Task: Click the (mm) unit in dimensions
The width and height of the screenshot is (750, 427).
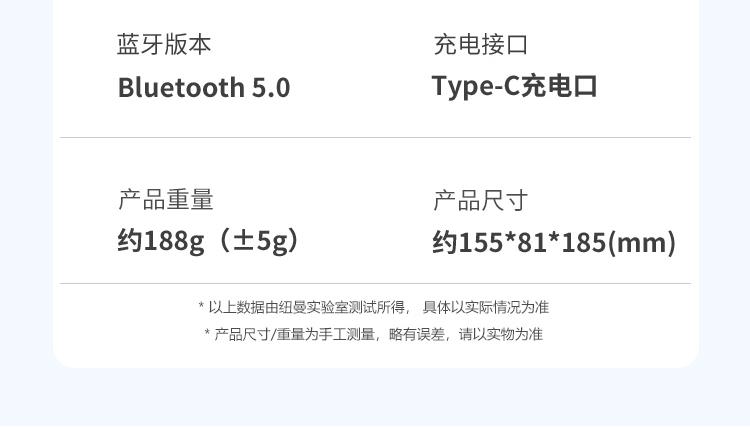Action: pos(641,242)
